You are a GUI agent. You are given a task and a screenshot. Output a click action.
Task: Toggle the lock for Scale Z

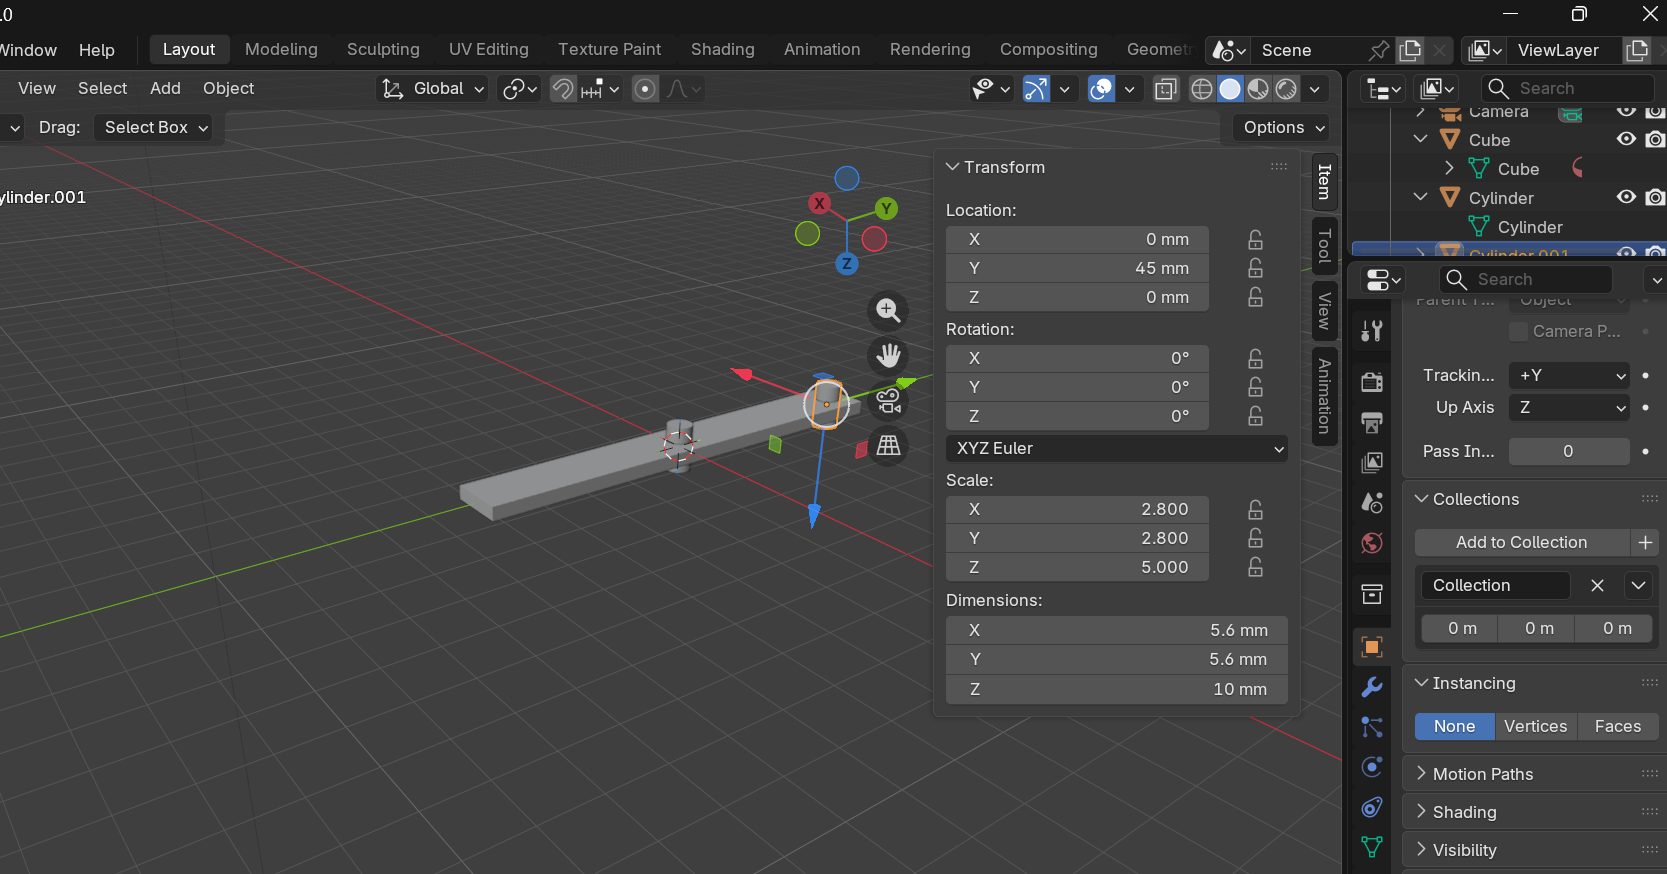(x=1255, y=568)
